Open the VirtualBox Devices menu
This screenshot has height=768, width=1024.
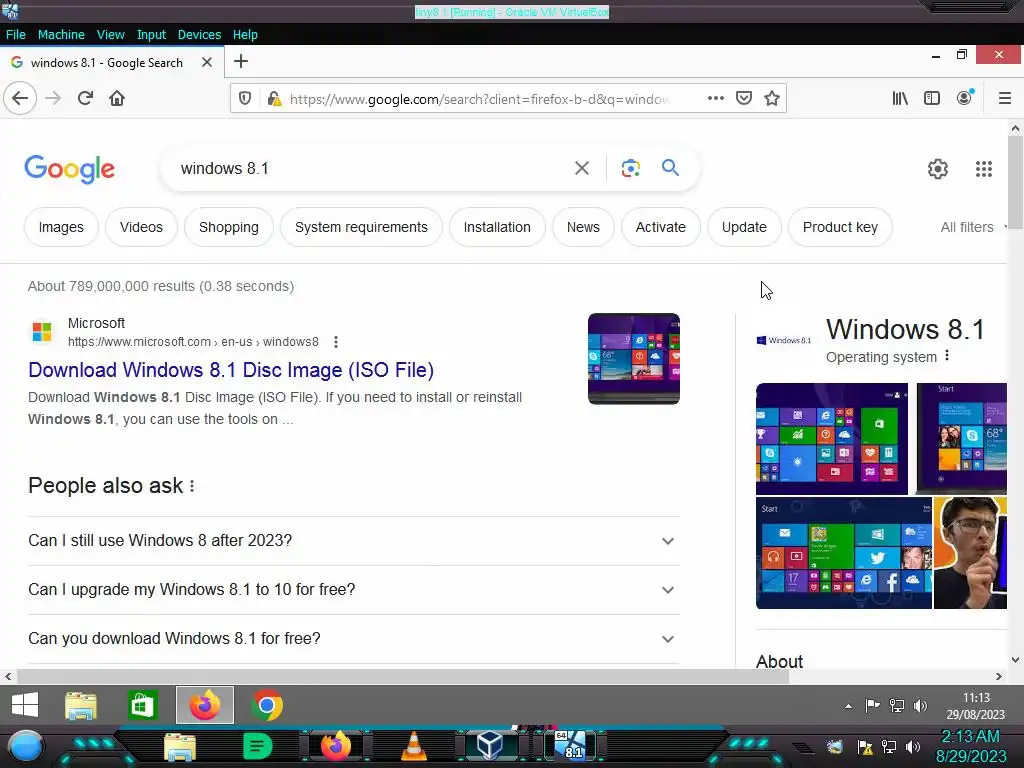(199, 35)
